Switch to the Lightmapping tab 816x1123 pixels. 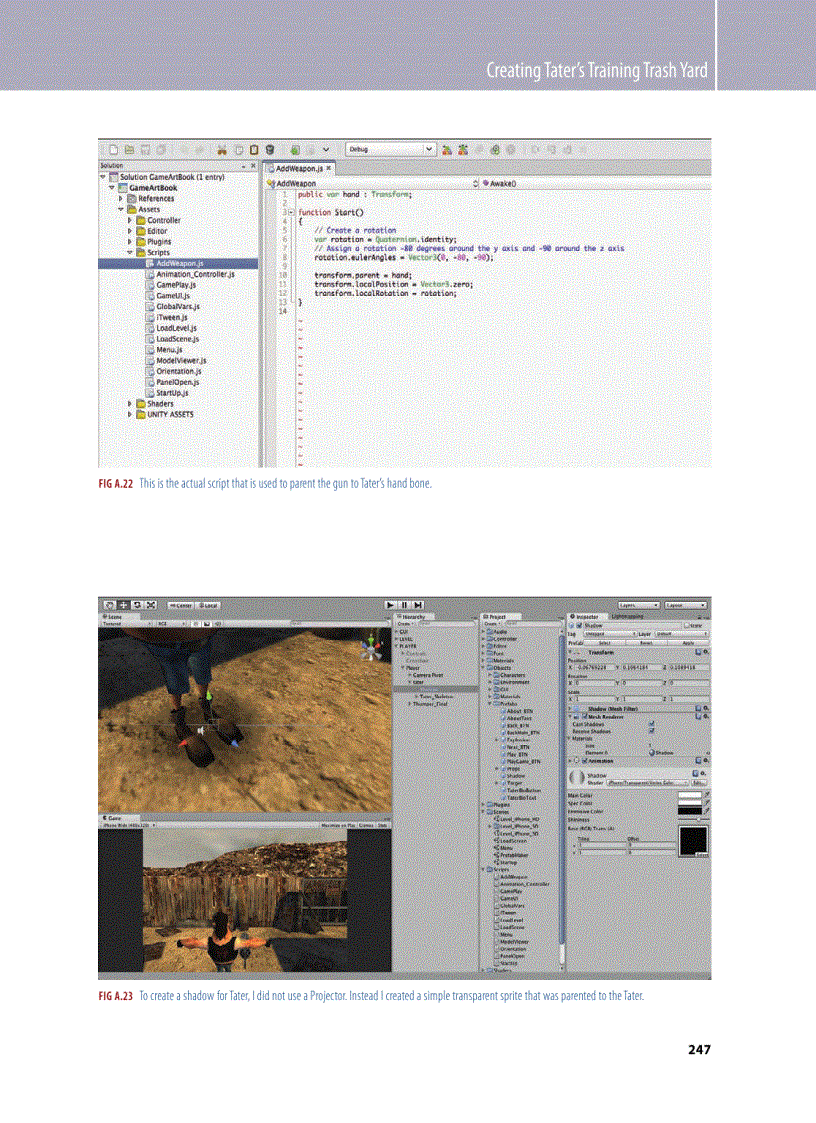coord(627,617)
